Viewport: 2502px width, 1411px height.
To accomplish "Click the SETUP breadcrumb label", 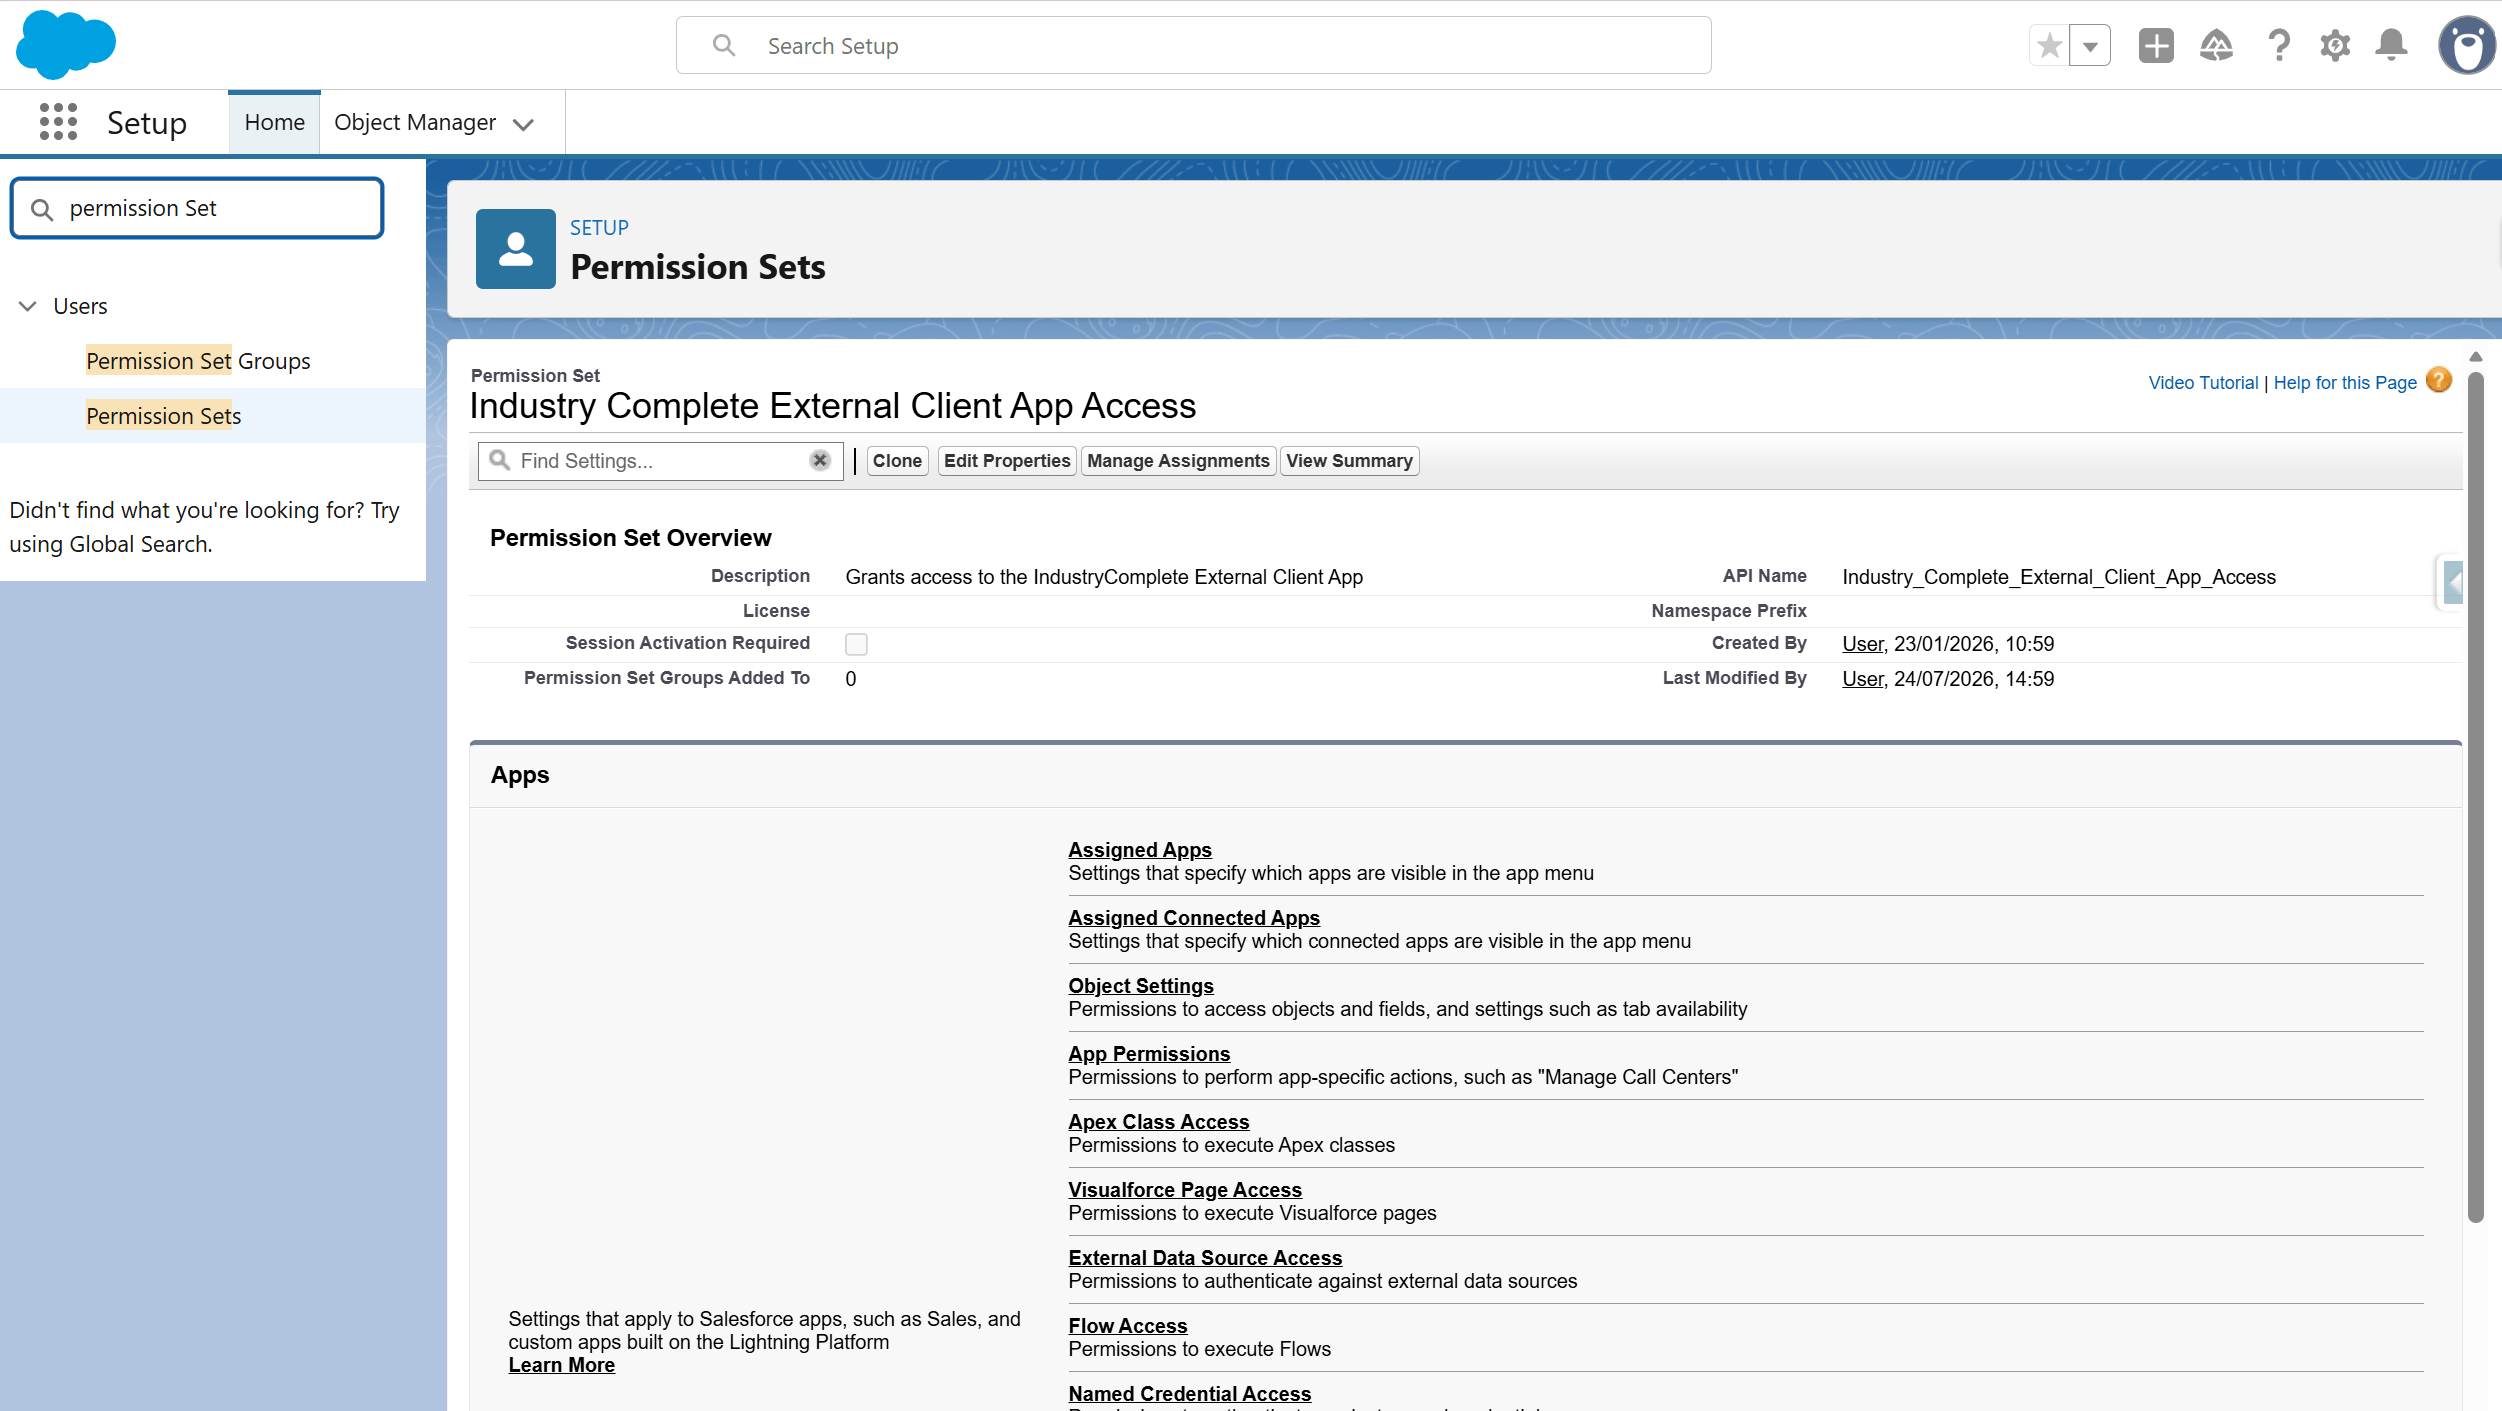I will pos(599,228).
